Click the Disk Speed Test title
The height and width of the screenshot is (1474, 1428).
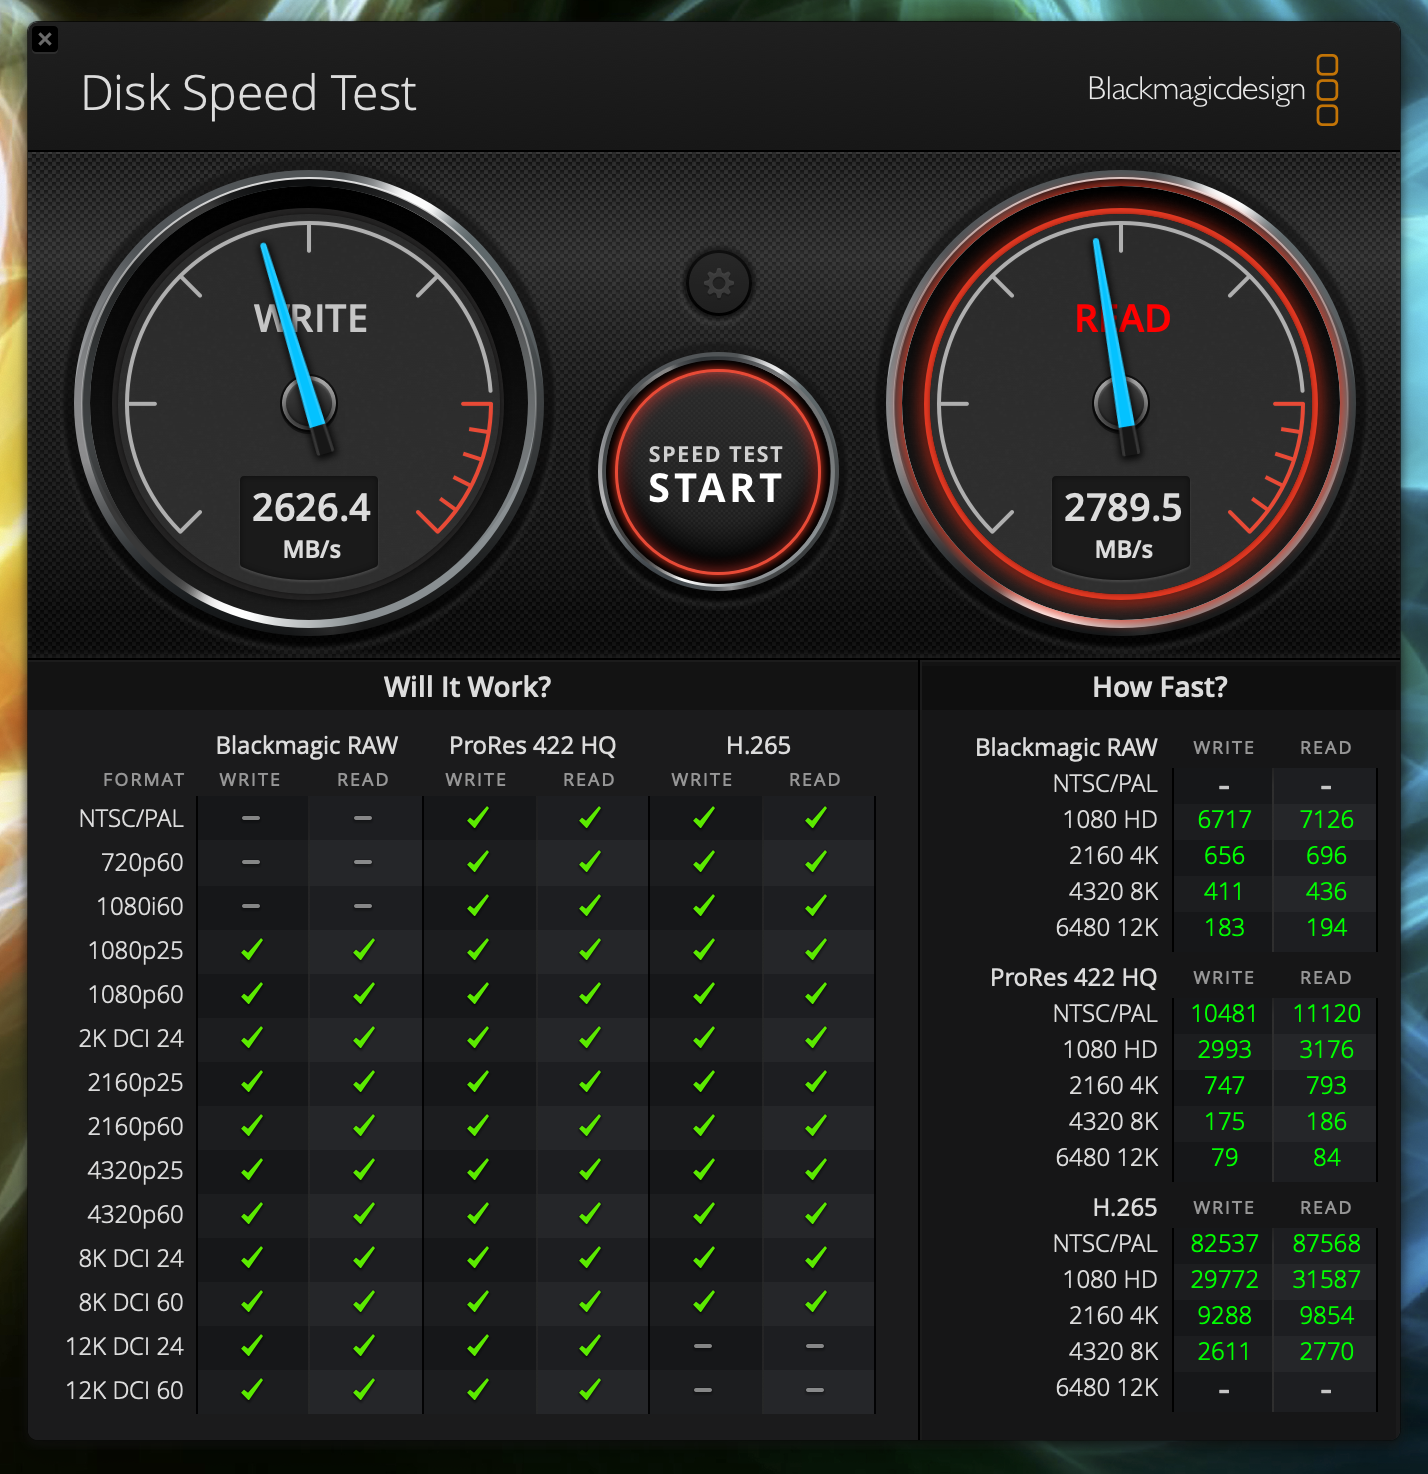click(x=248, y=94)
